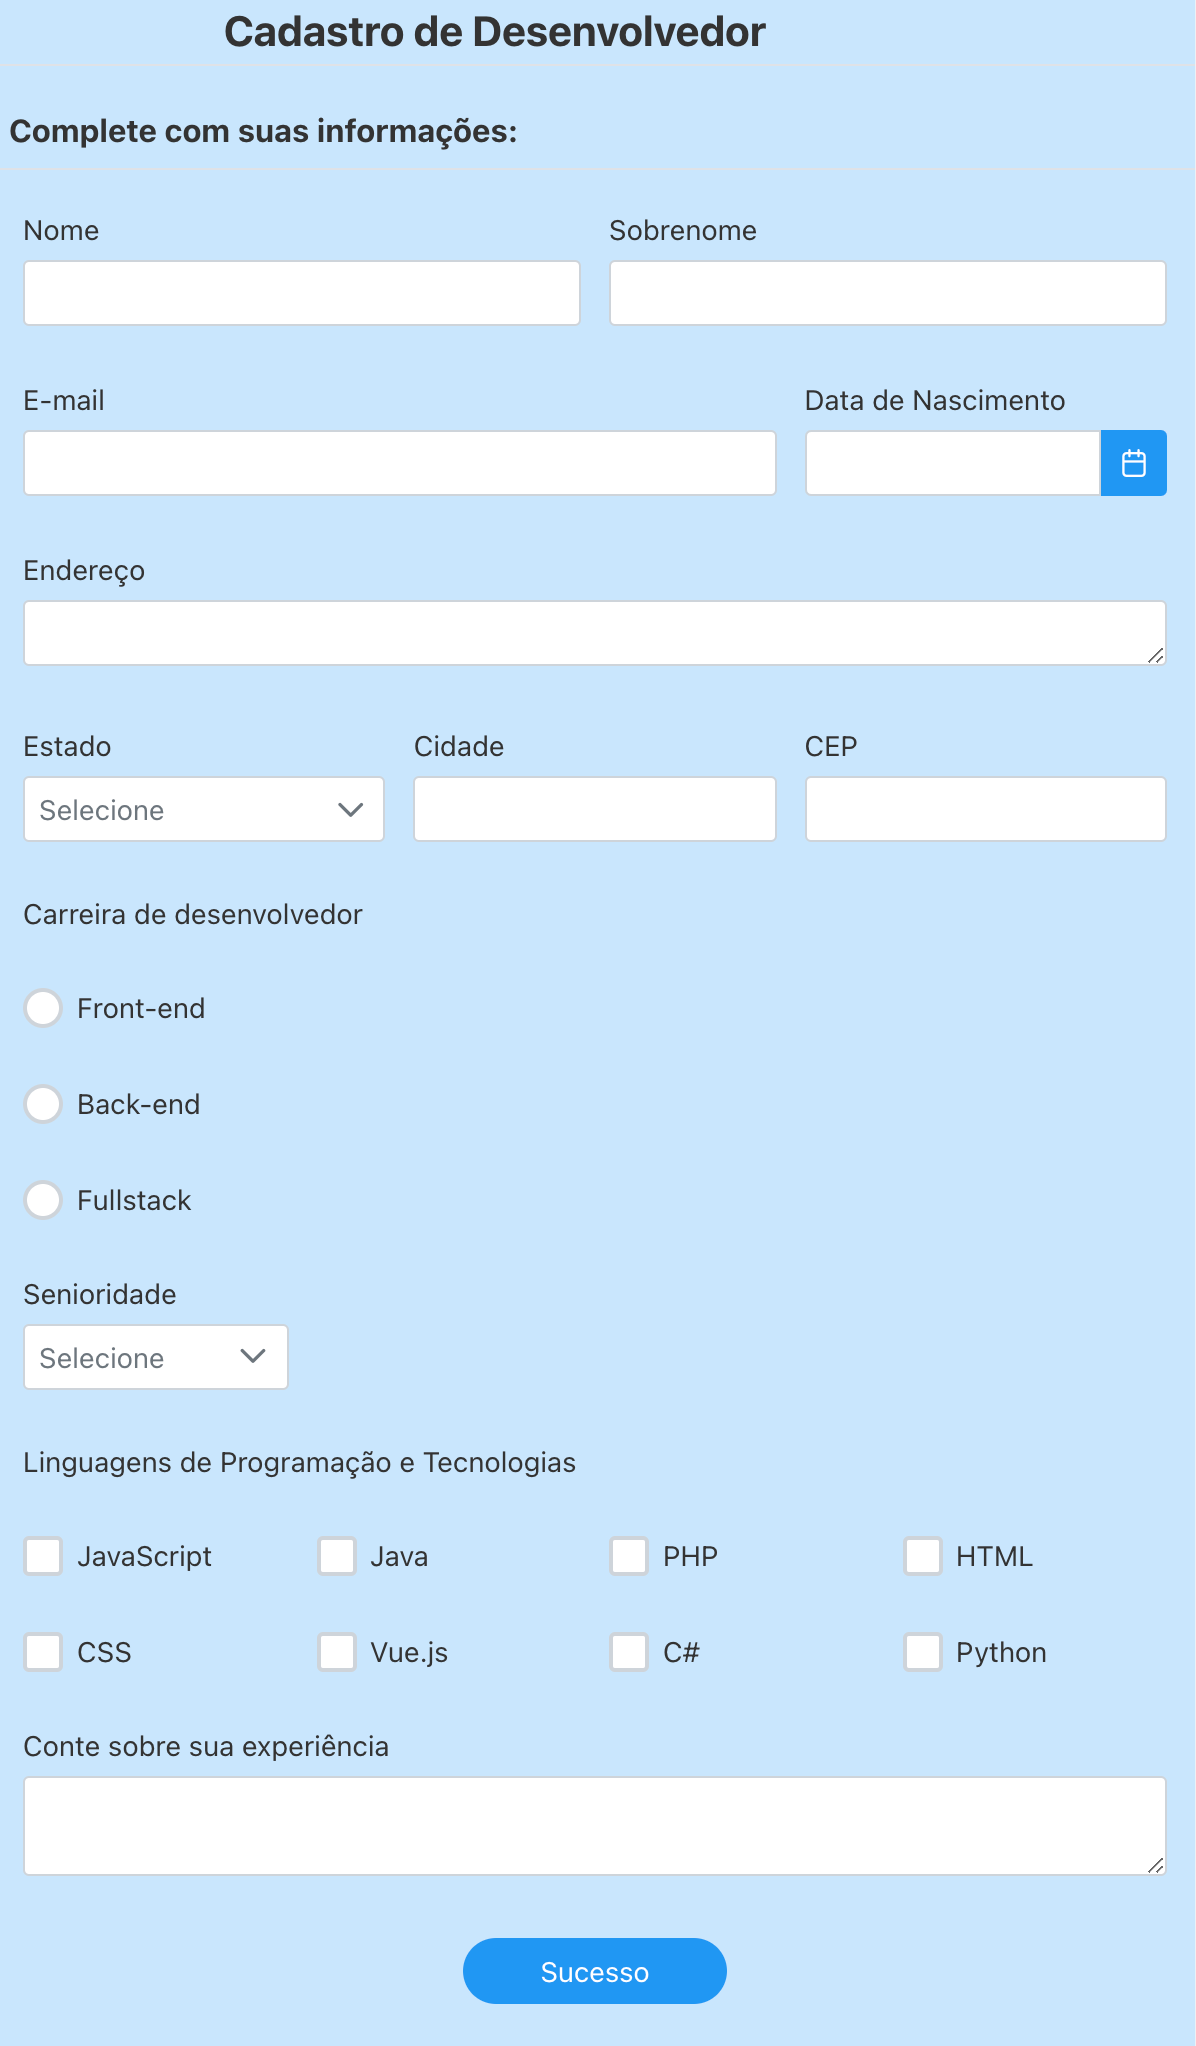The image size is (1196, 2046).
Task: Click inside the Sobrenome input field
Action: coord(887,292)
